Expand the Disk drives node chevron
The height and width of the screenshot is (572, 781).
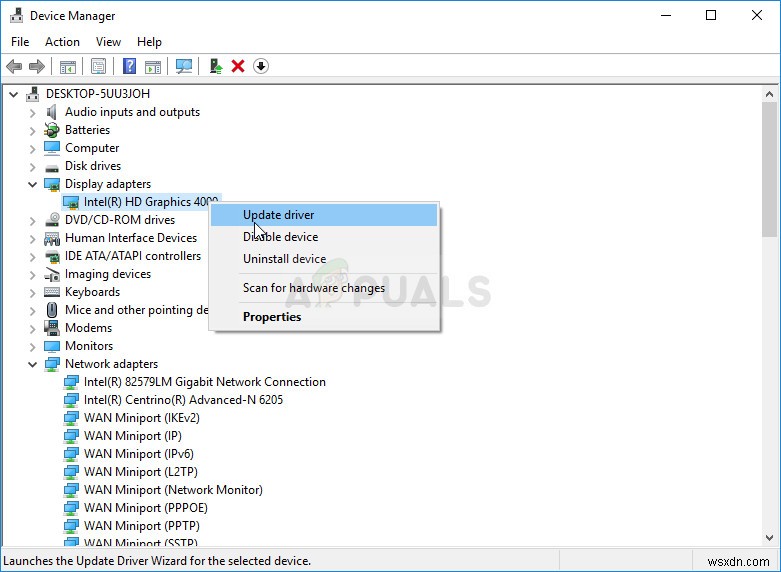pyautogui.click(x=32, y=167)
